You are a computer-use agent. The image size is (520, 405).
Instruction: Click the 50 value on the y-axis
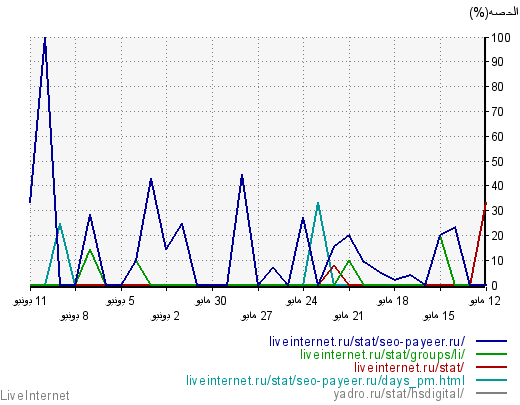497,162
